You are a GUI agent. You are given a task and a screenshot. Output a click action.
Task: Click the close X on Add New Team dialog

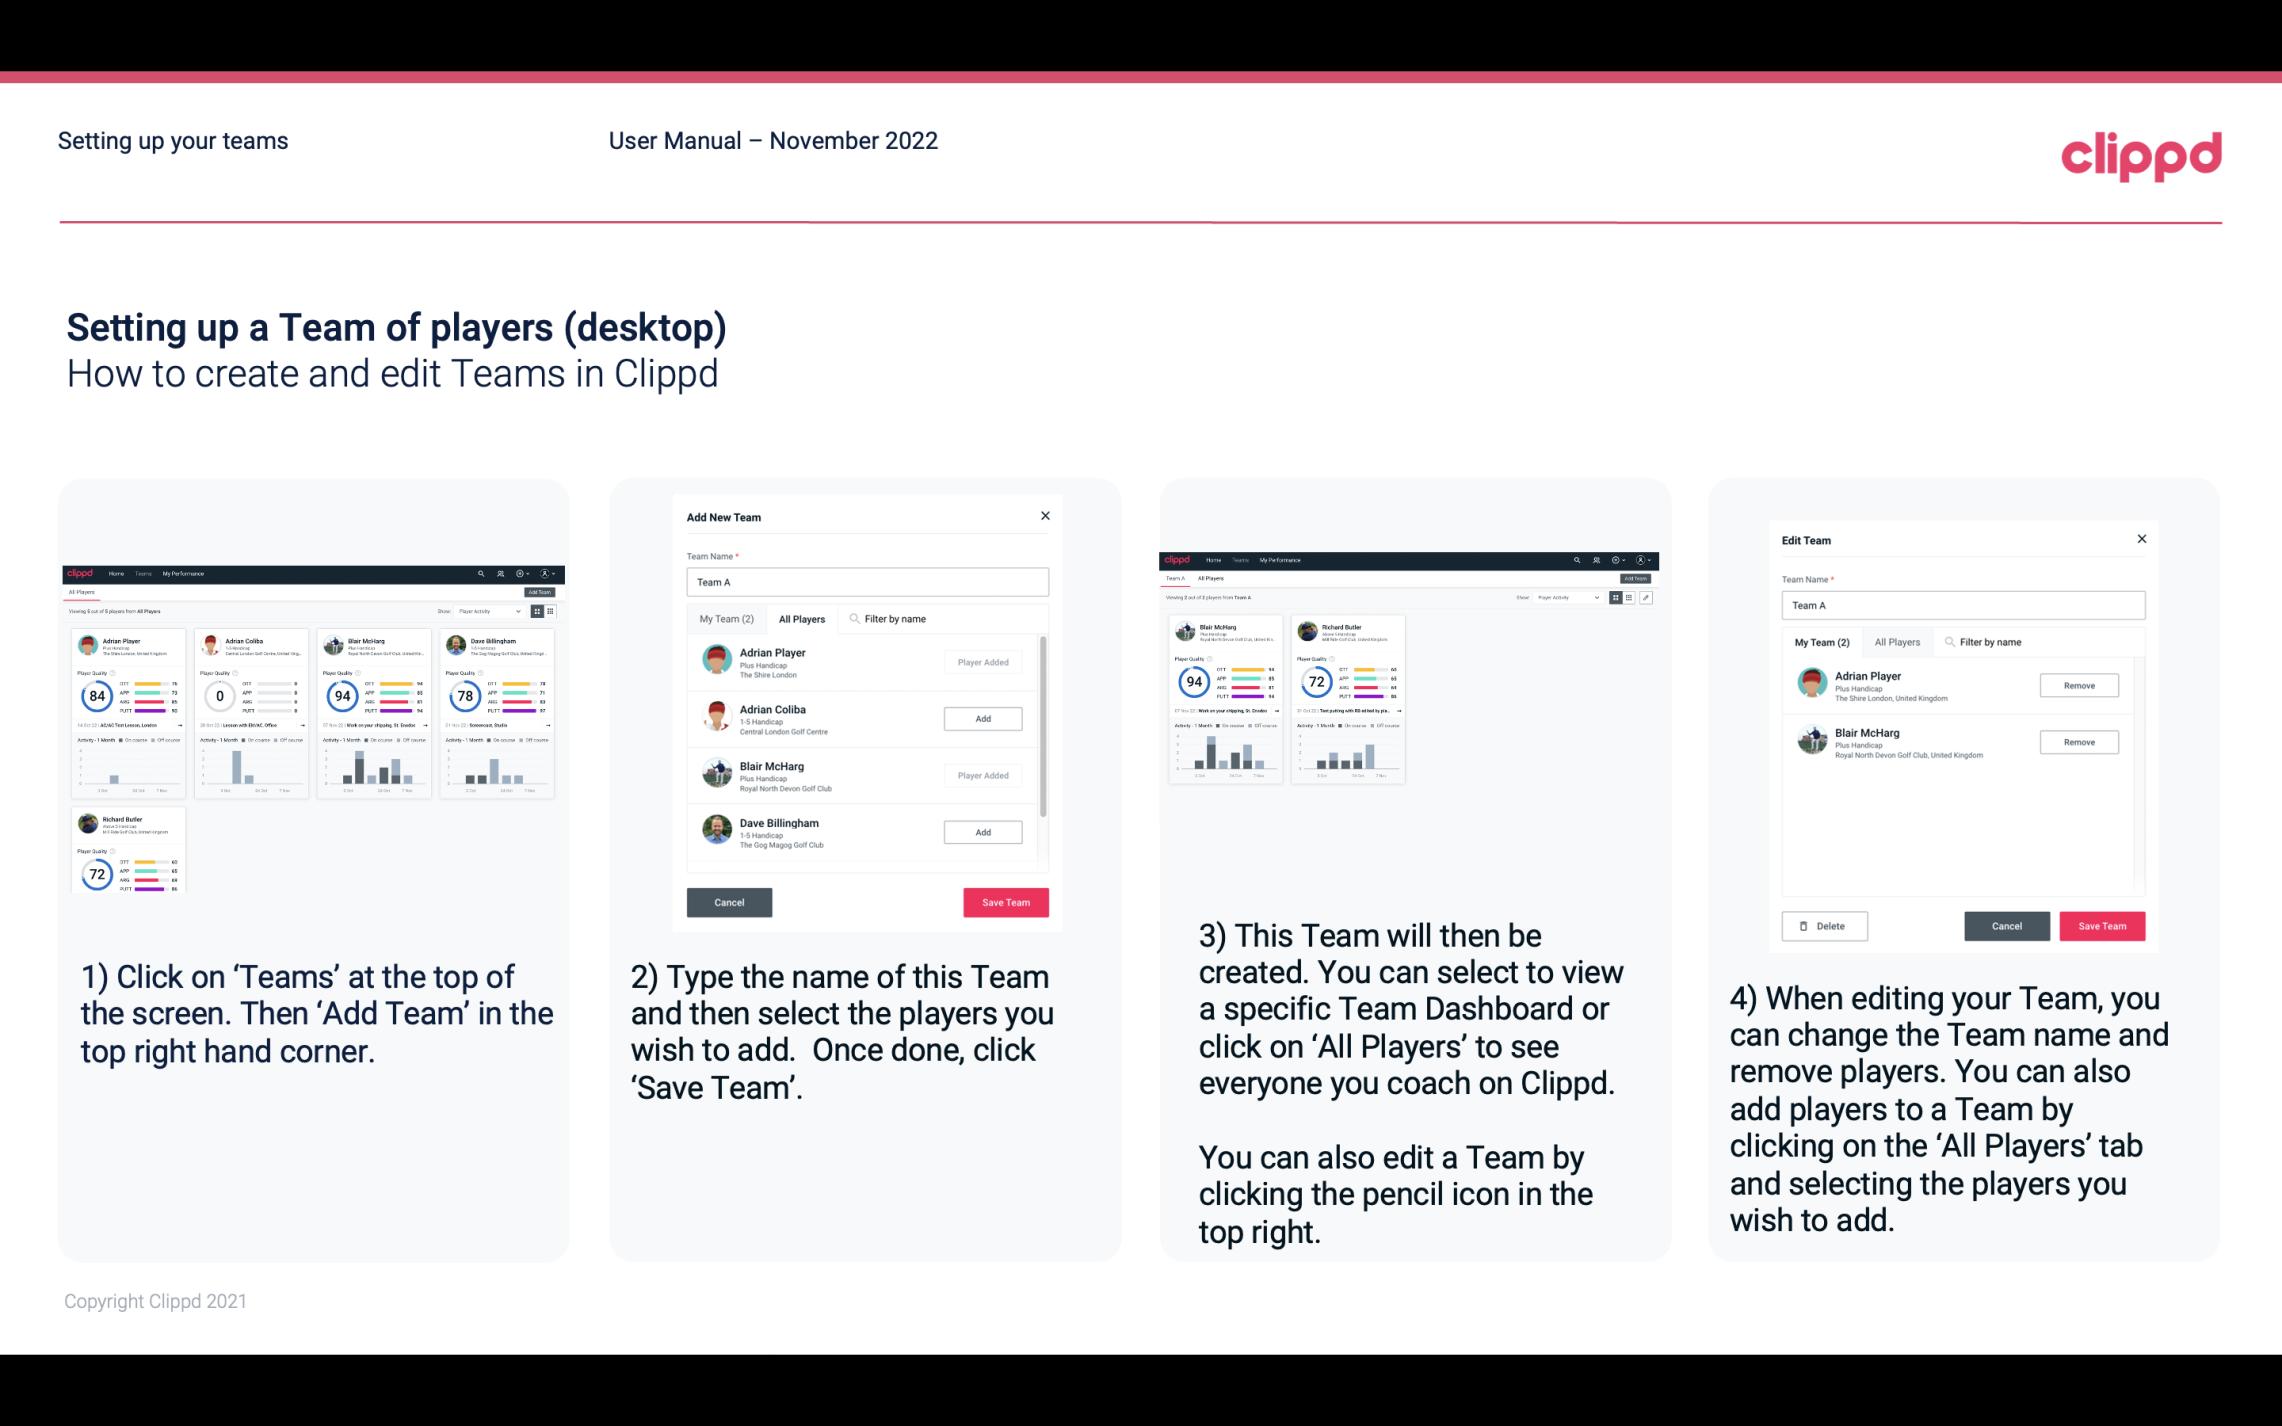point(1045,516)
